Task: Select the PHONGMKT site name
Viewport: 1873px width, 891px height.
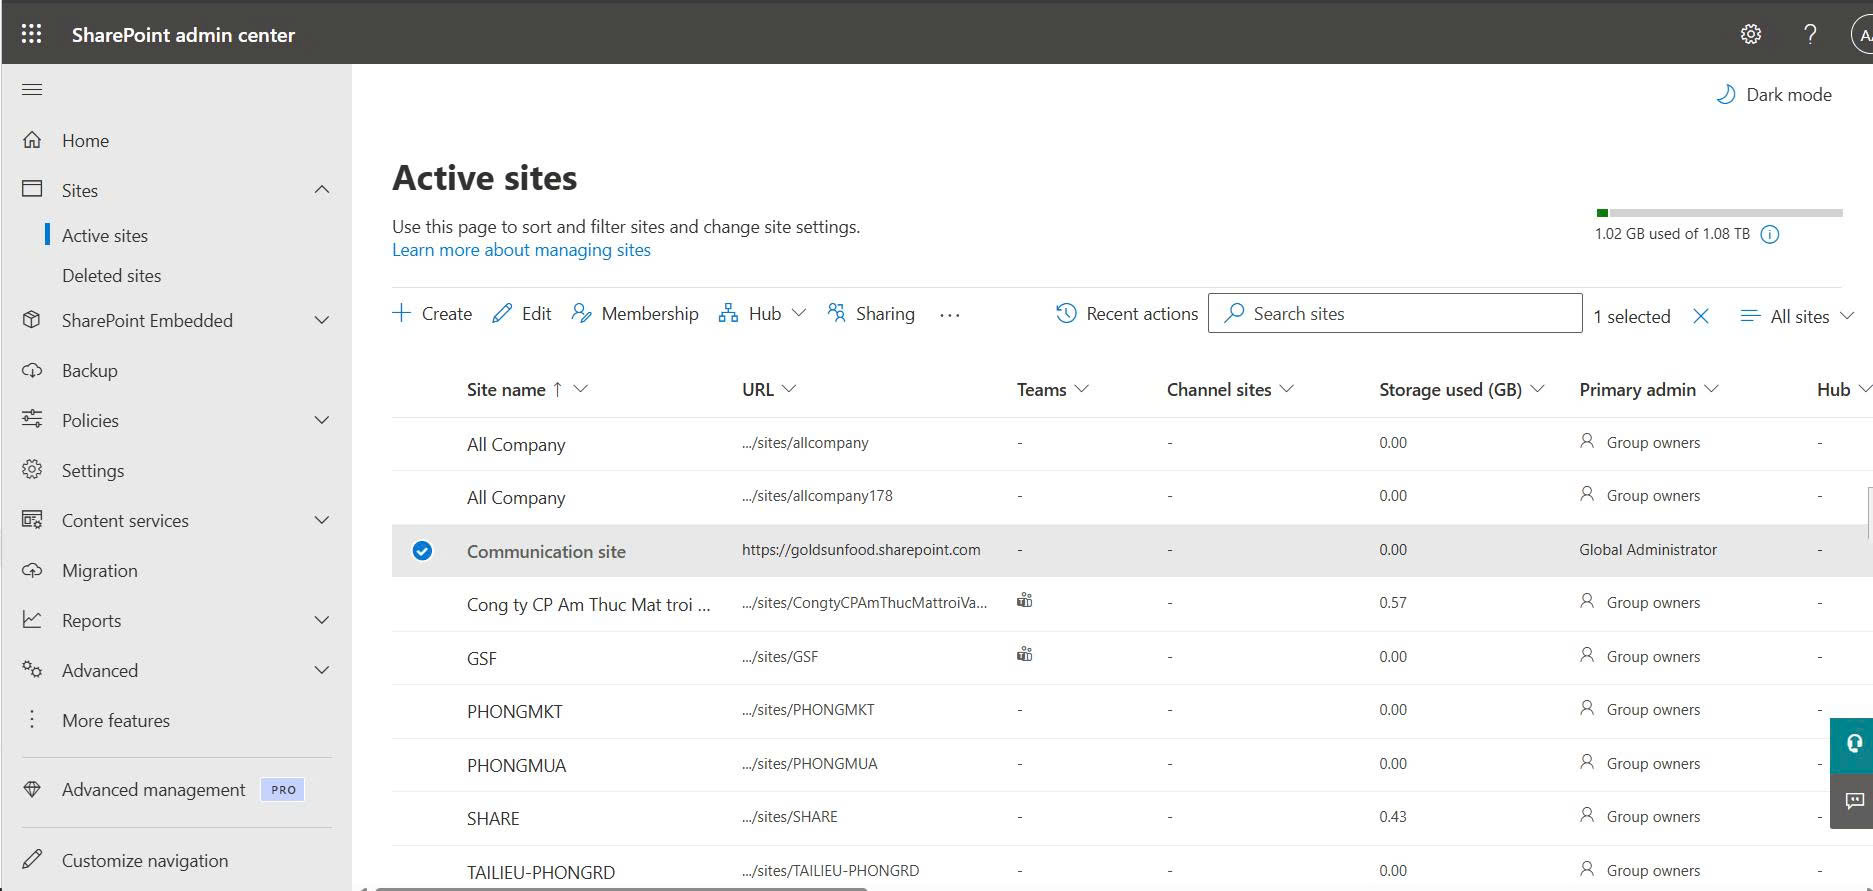Action: tap(515, 712)
